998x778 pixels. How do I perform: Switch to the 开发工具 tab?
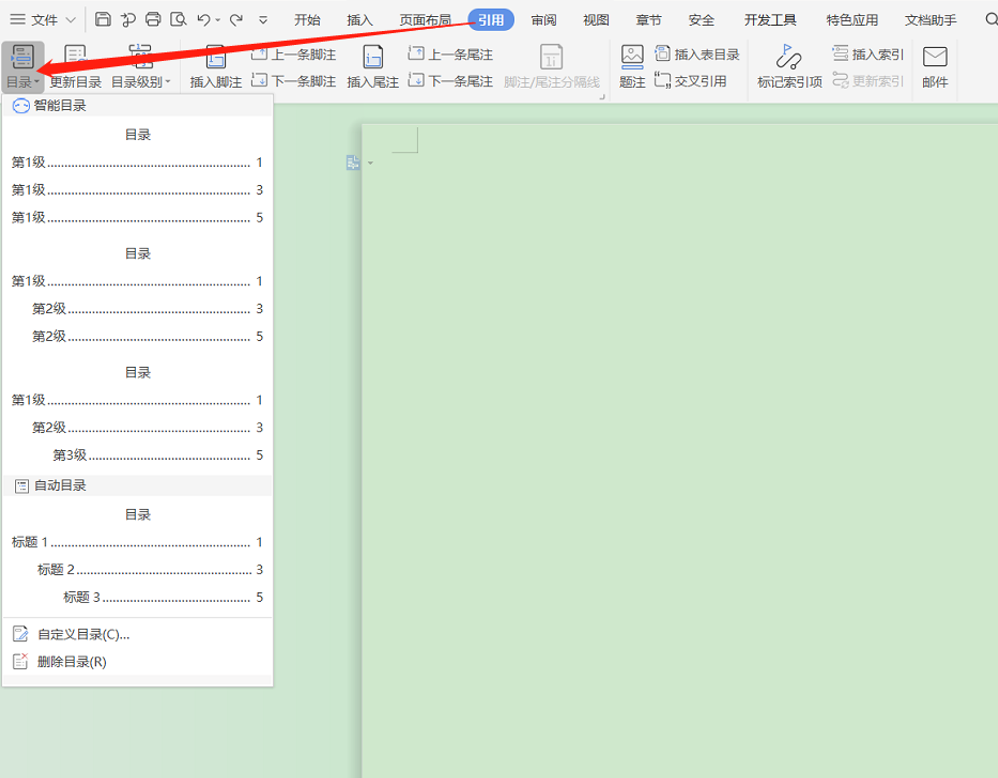click(770, 20)
